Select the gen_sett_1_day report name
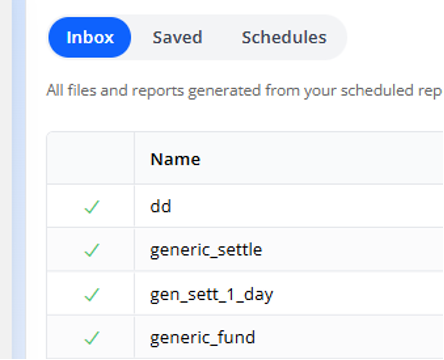This screenshot has width=444, height=360. (x=212, y=295)
